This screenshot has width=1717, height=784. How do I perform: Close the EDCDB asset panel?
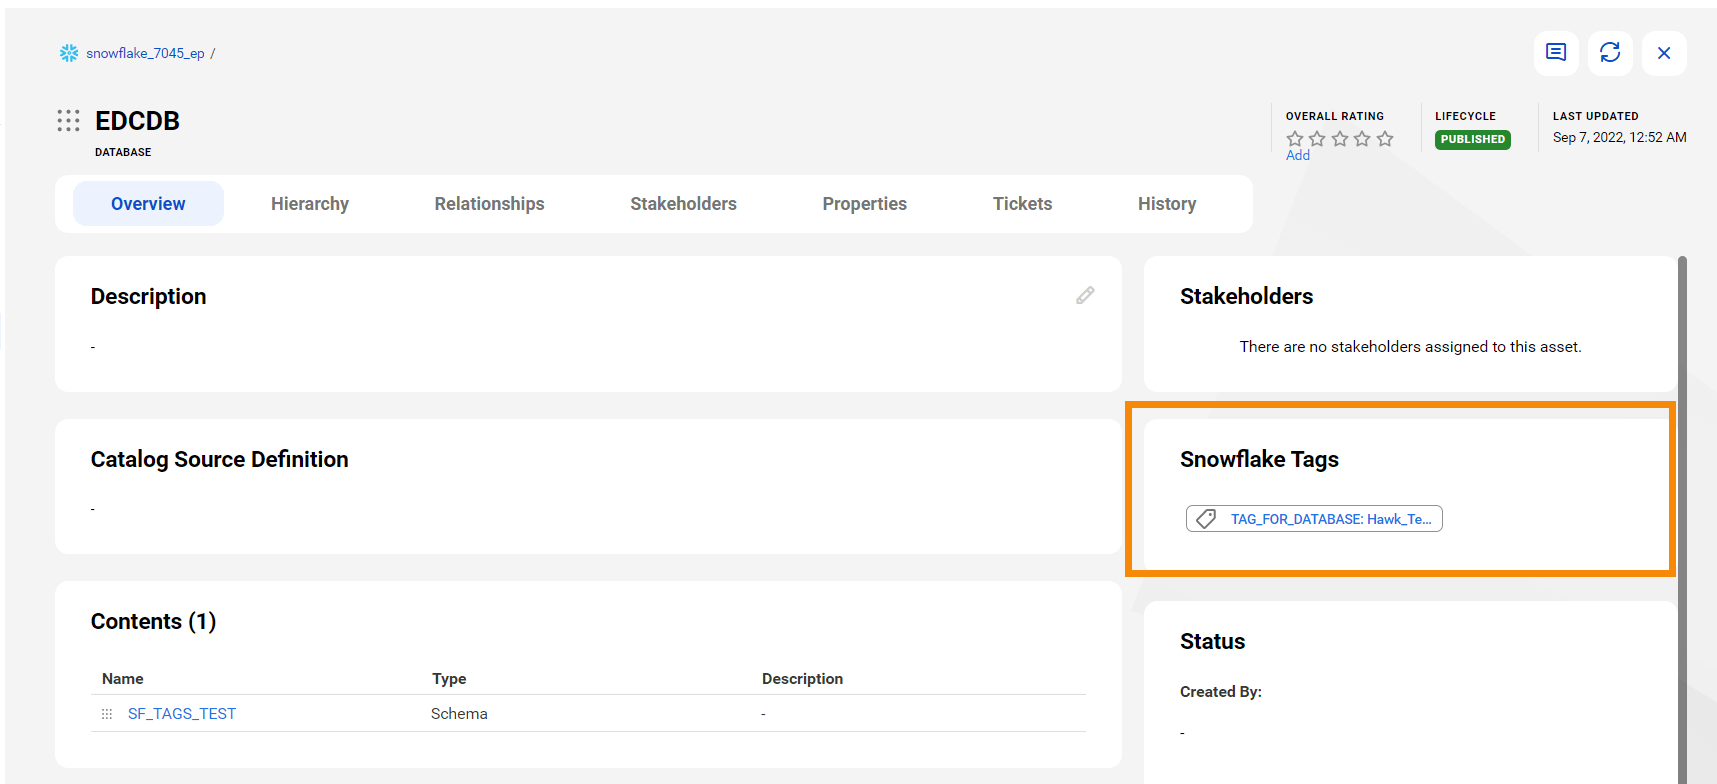point(1664,53)
